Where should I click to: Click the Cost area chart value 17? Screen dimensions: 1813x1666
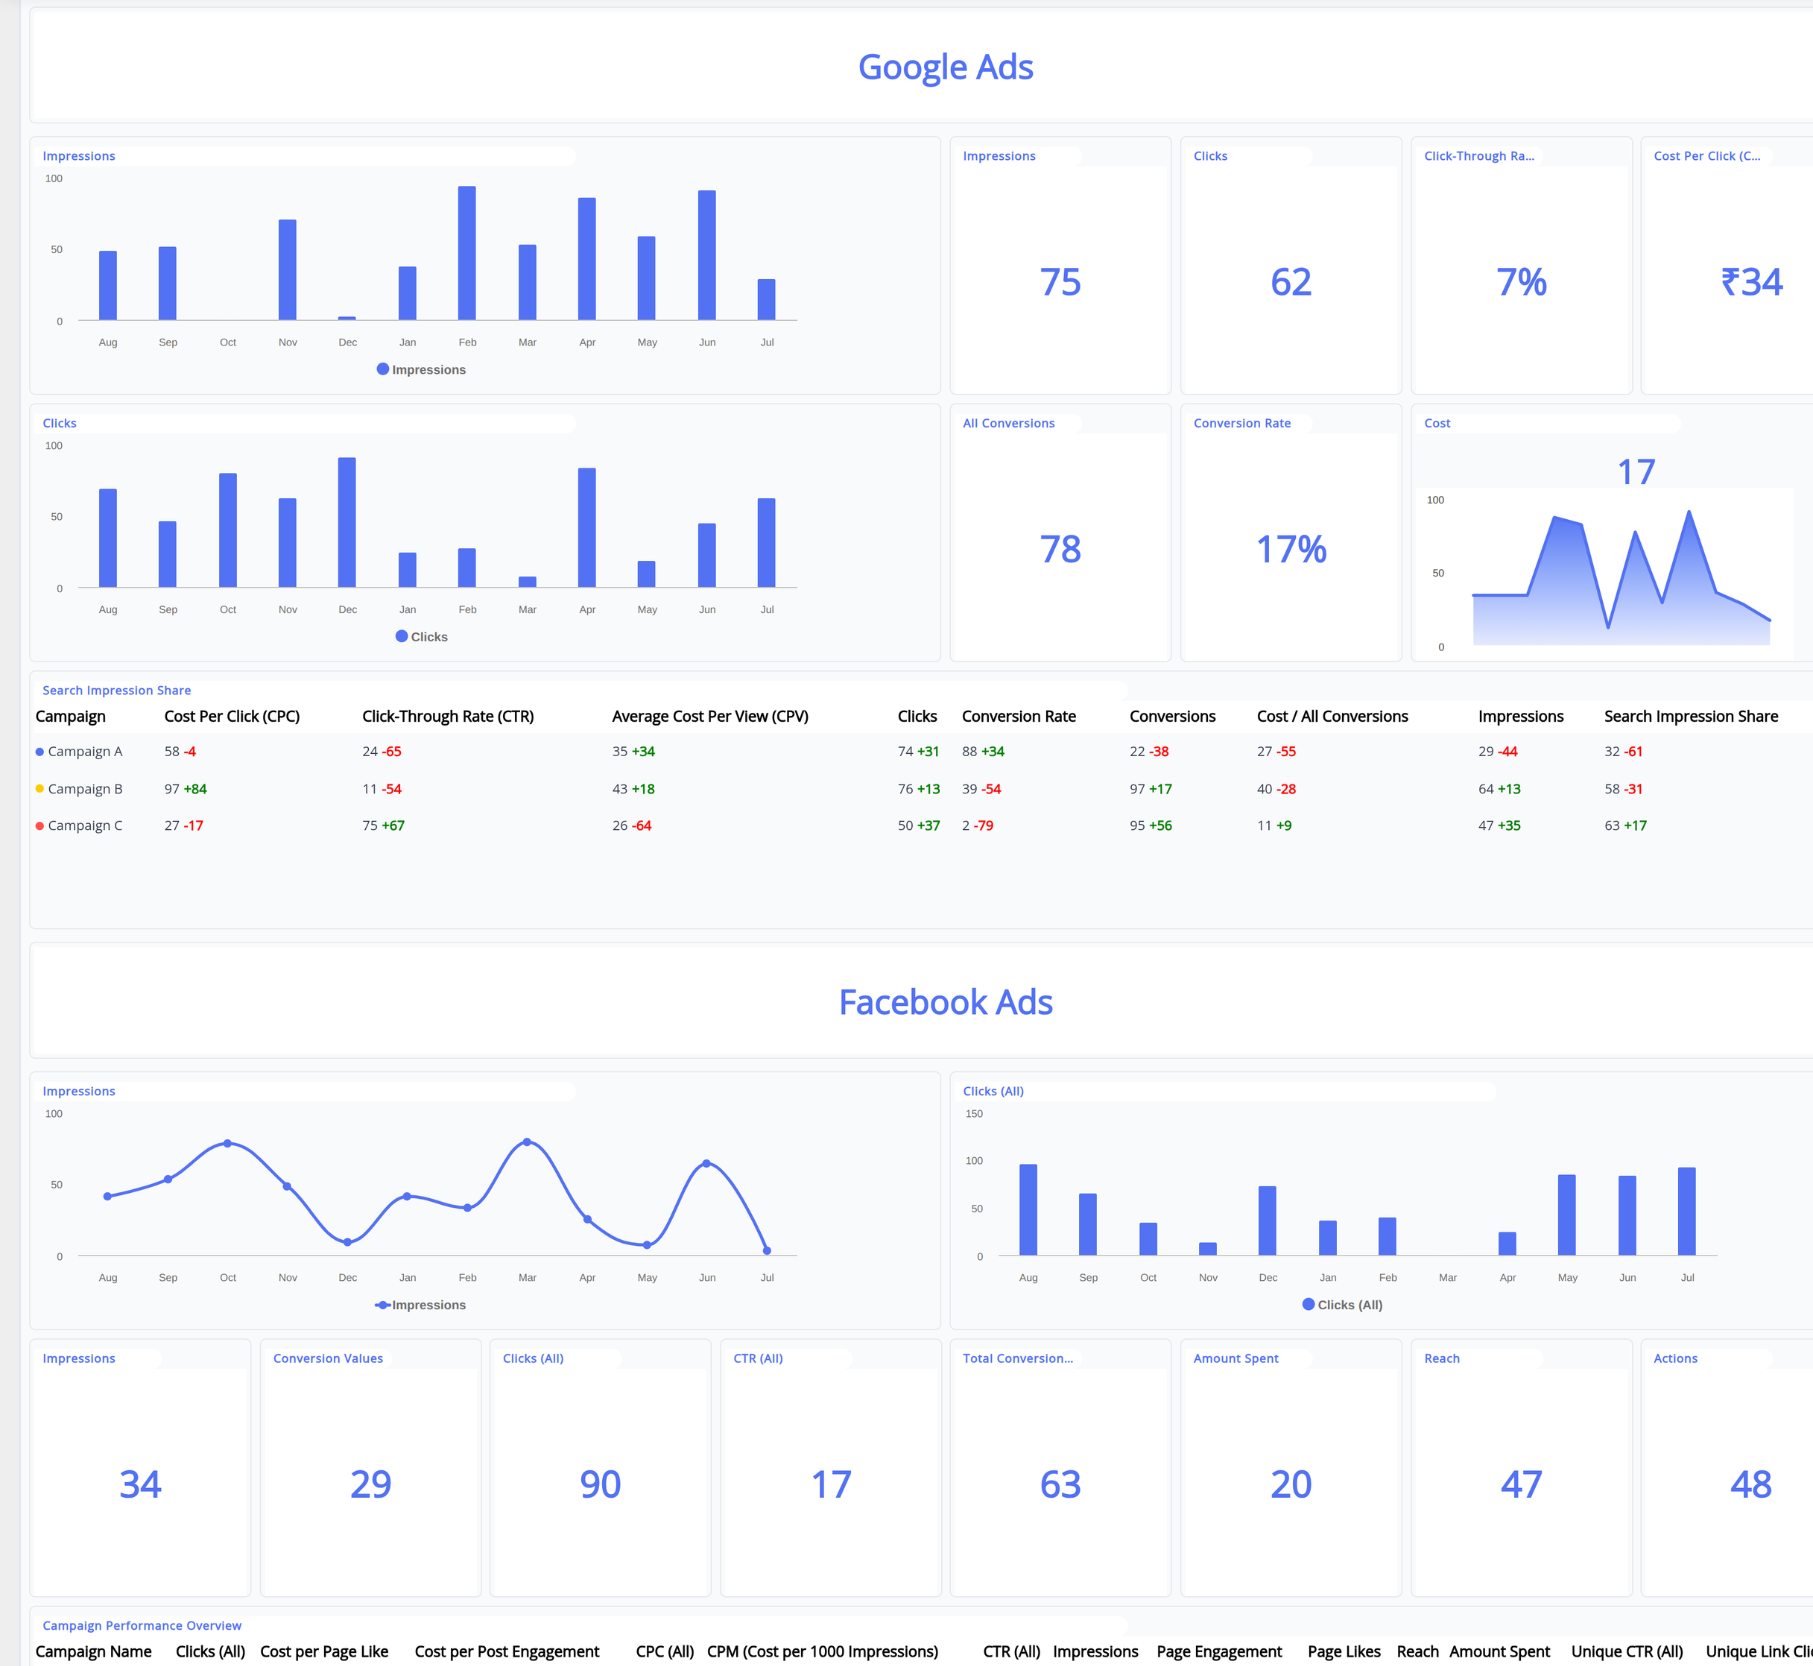[x=1636, y=472]
